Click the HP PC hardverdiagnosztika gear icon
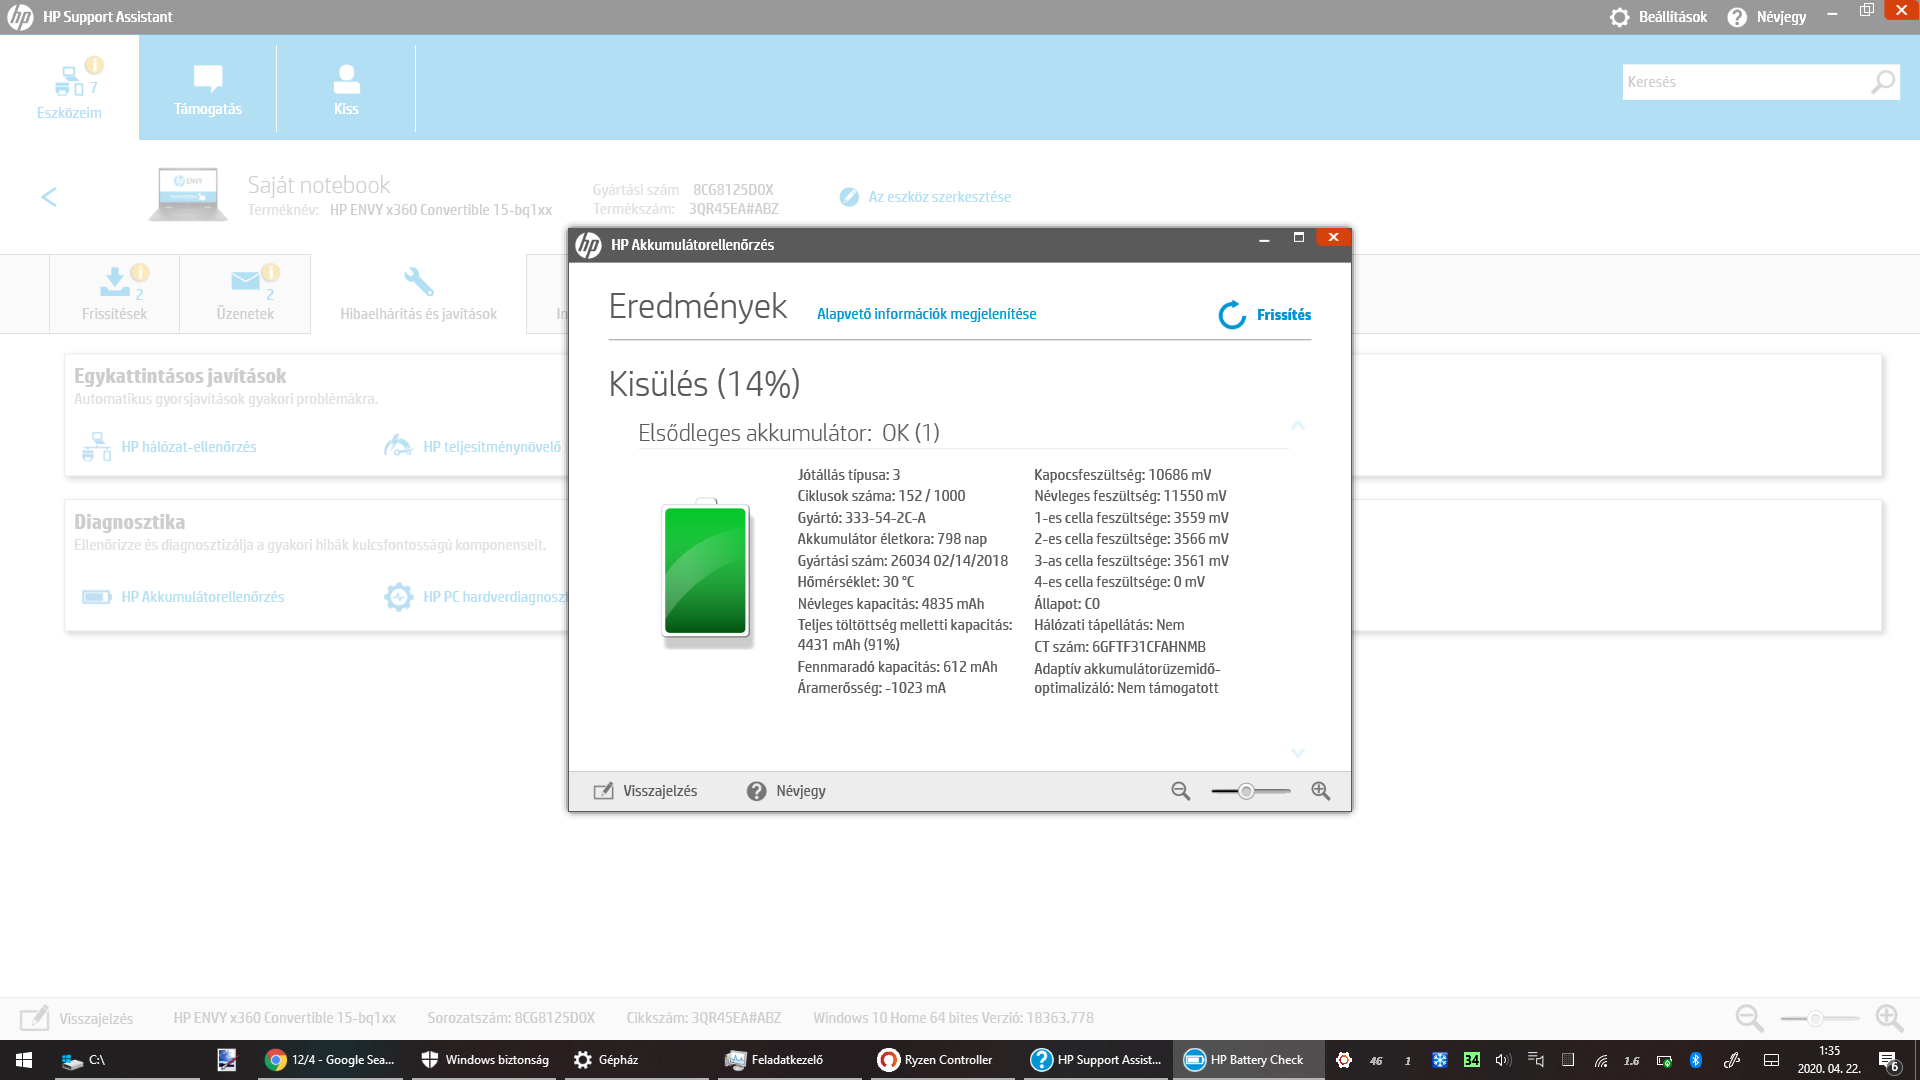 [x=398, y=597]
